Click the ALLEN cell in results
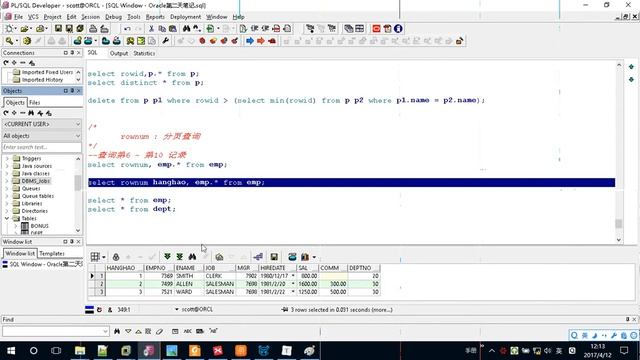 click(189, 284)
